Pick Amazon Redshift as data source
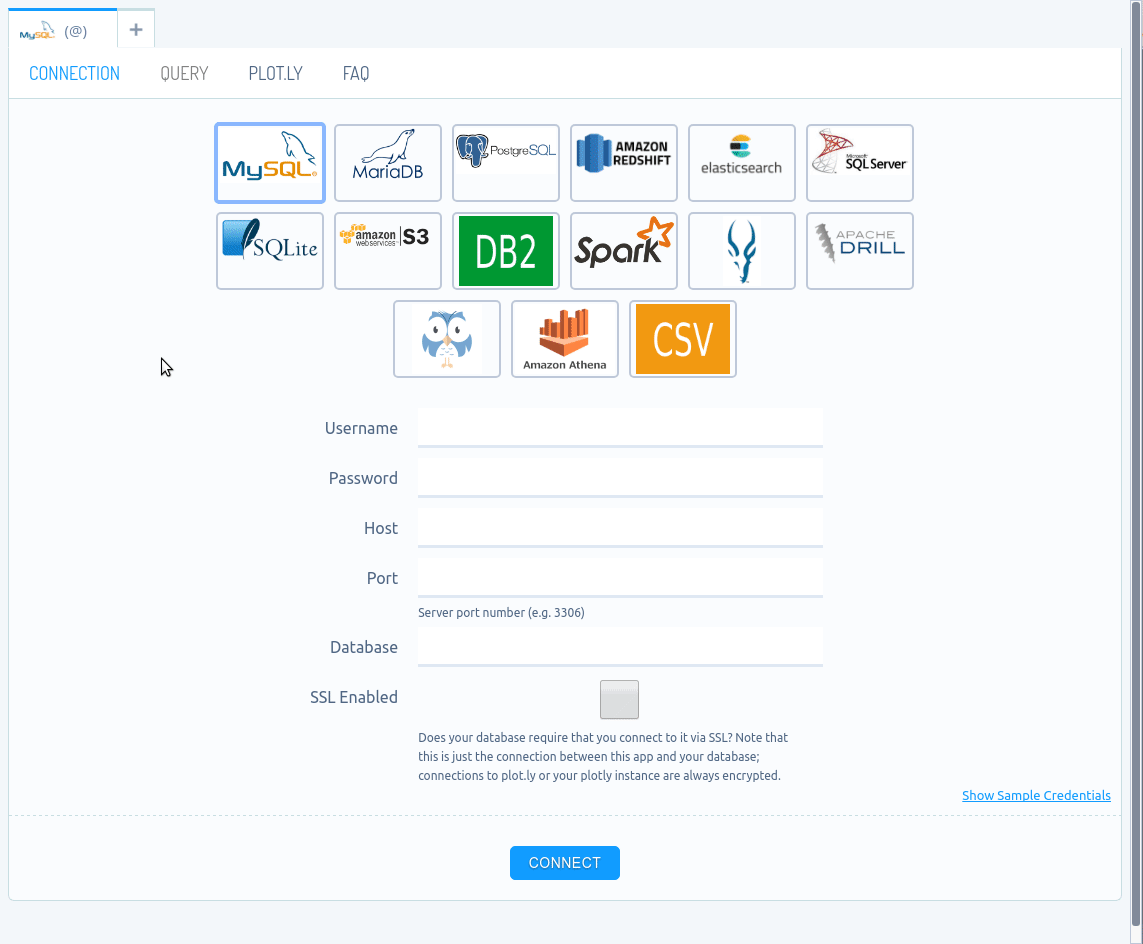This screenshot has width=1143, height=944. pyautogui.click(x=624, y=163)
